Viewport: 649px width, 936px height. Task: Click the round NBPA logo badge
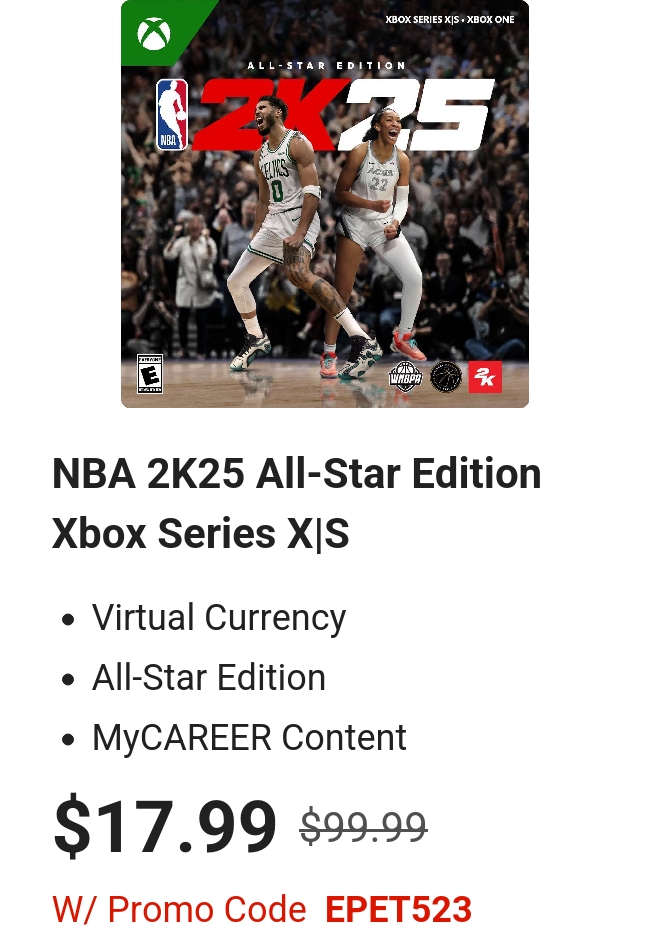coord(445,377)
